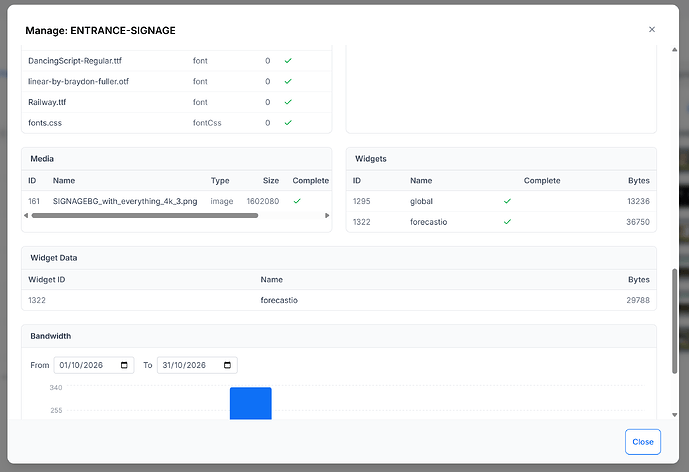Click the Media section heading

click(x=42, y=159)
